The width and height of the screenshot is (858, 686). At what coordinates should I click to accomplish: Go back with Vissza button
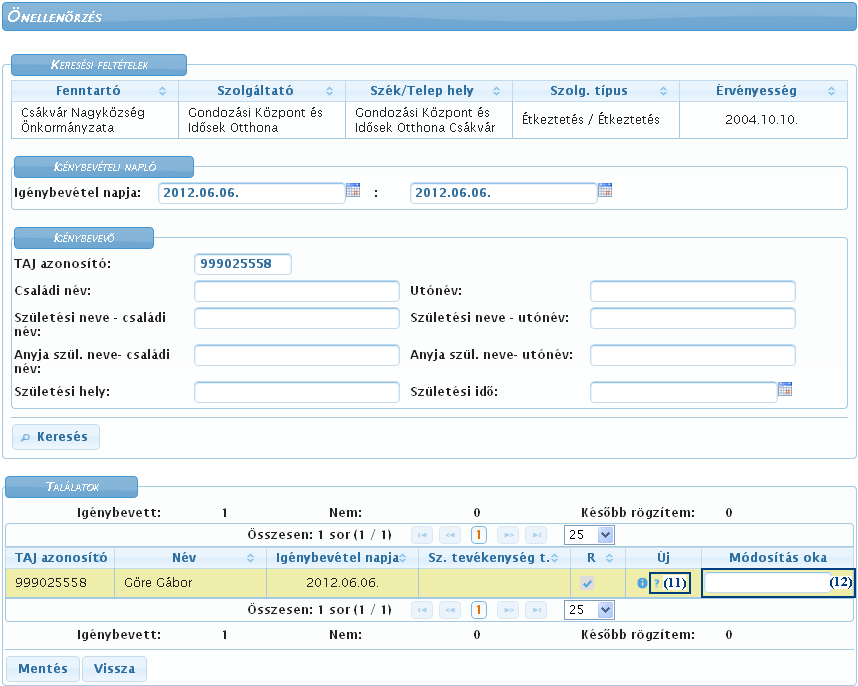pos(114,668)
